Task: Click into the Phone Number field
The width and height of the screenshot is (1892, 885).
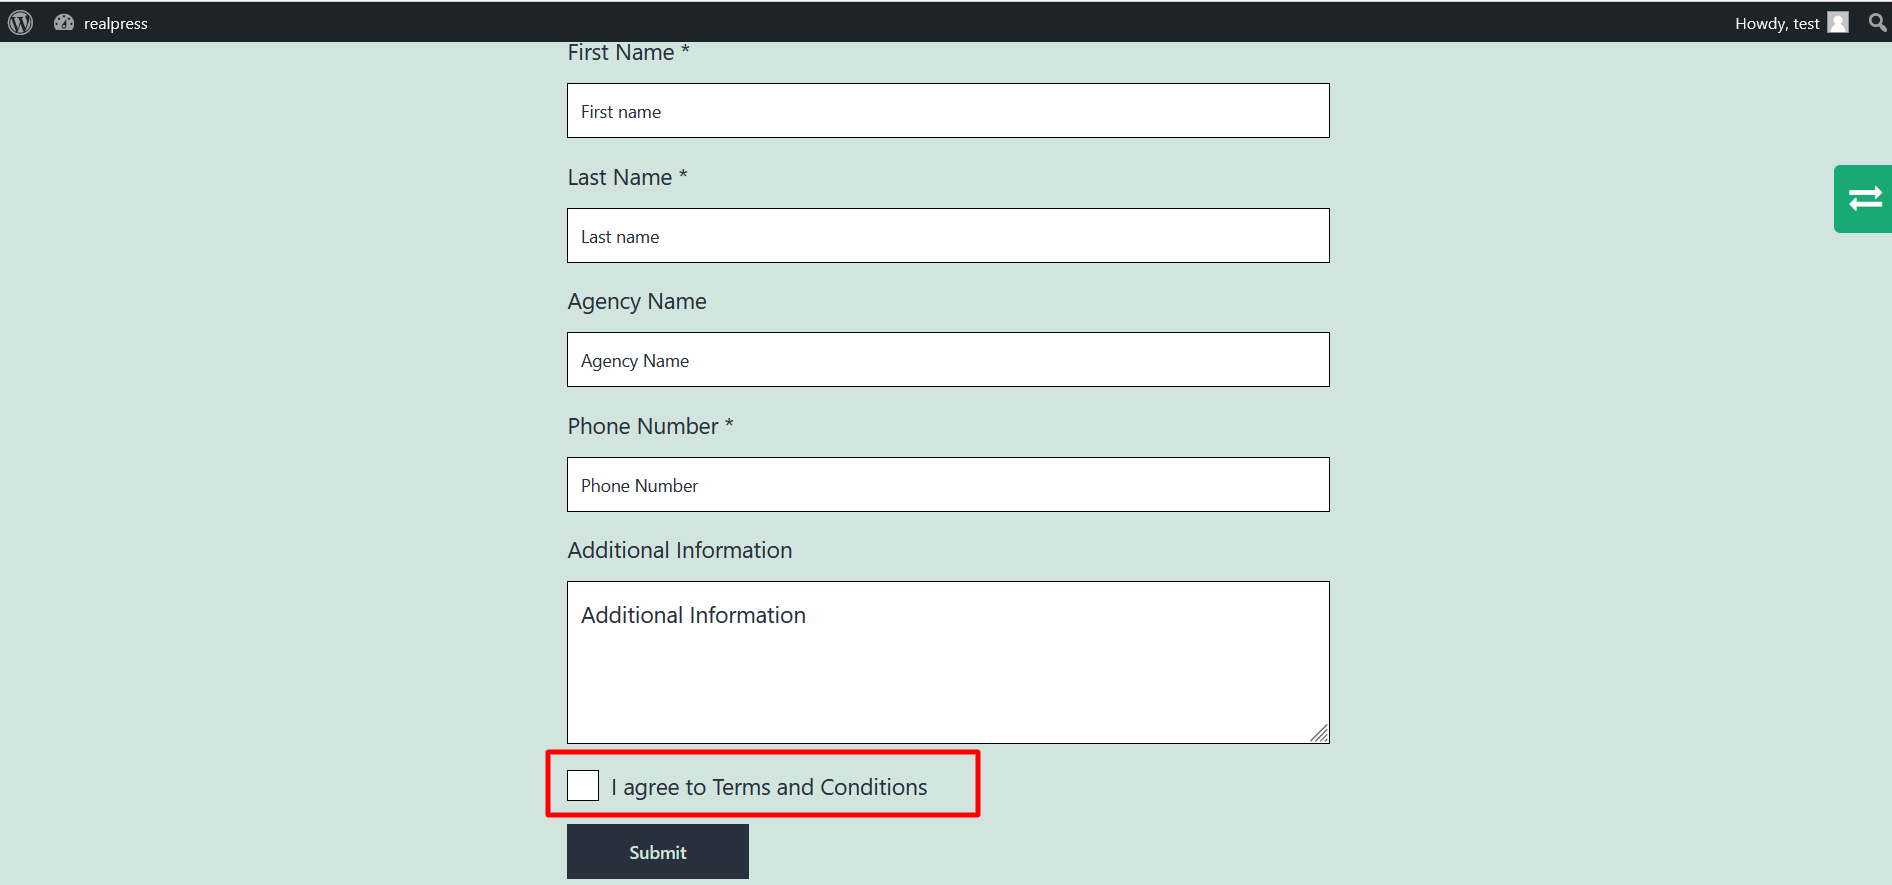Action: click(948, 485)
